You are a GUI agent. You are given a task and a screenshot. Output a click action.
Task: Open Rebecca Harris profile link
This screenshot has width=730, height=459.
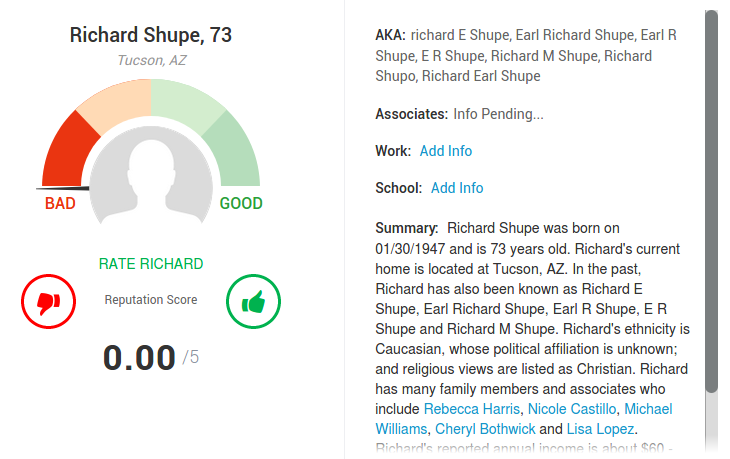(472, 409)
